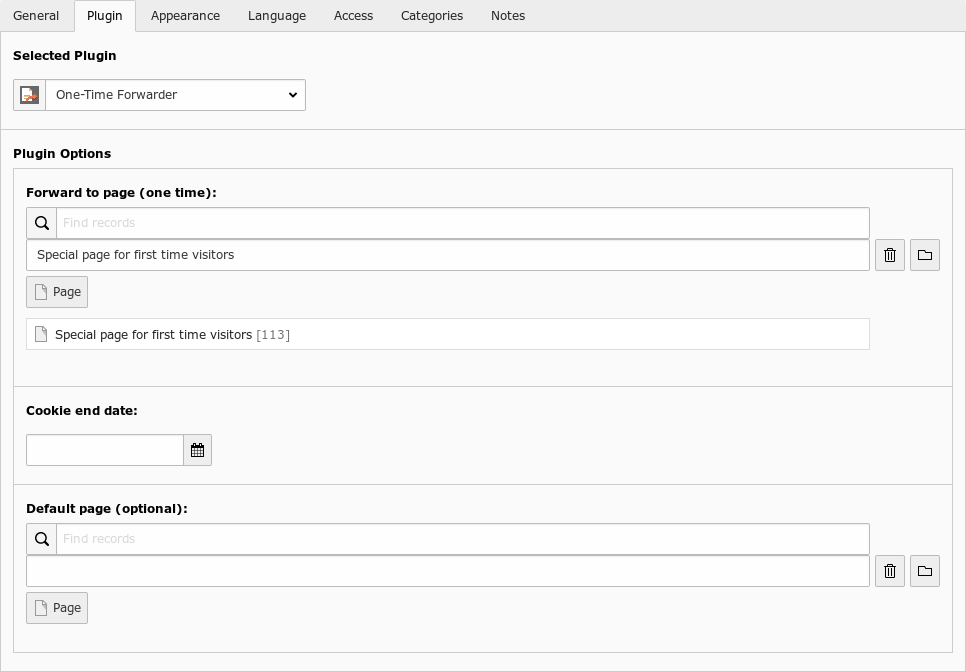This screenshot has width=966, height=672.
Task: Open the Selected Plugin dropdown
Action: pos(176,95)
